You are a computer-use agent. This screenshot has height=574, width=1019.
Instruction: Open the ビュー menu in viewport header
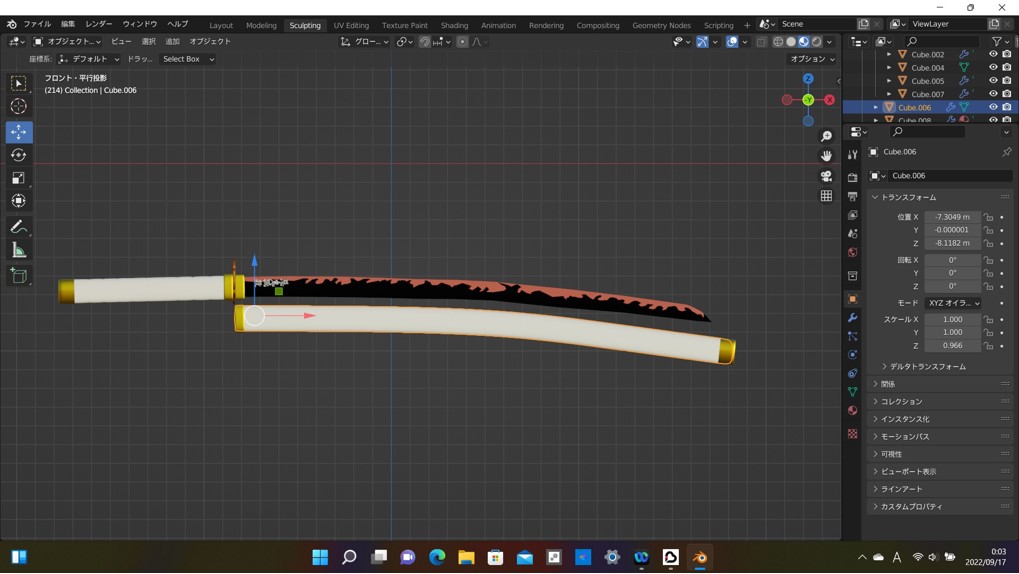pyautogui.click(x=121, y=42)
